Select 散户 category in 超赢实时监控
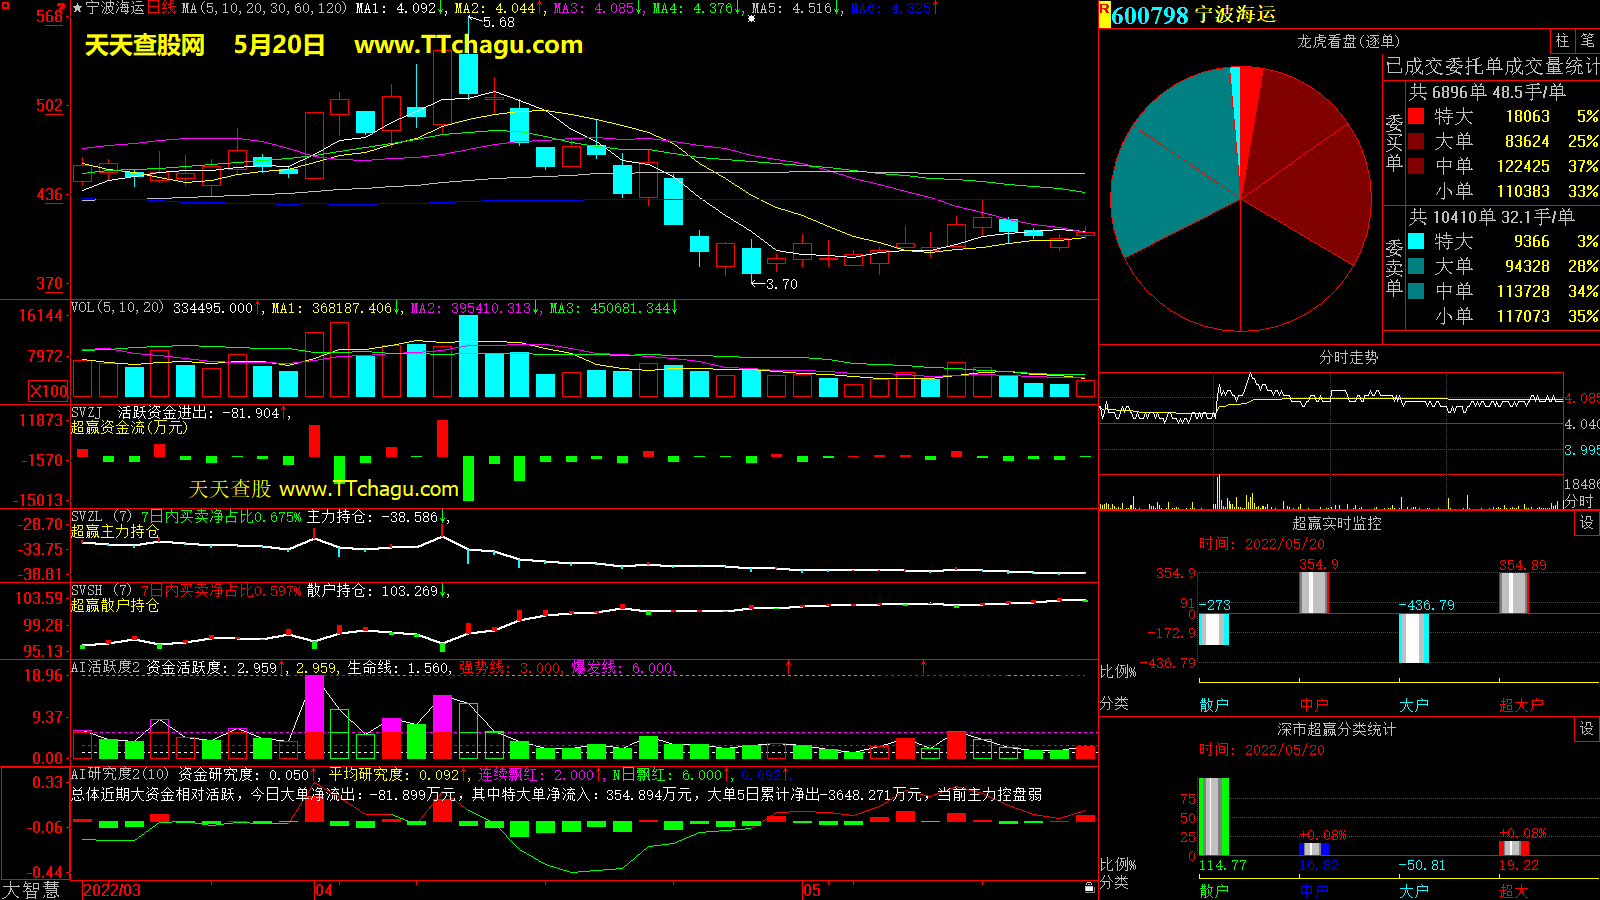The width and height of the screenshot is (1600, 900). coord(1214,705)
